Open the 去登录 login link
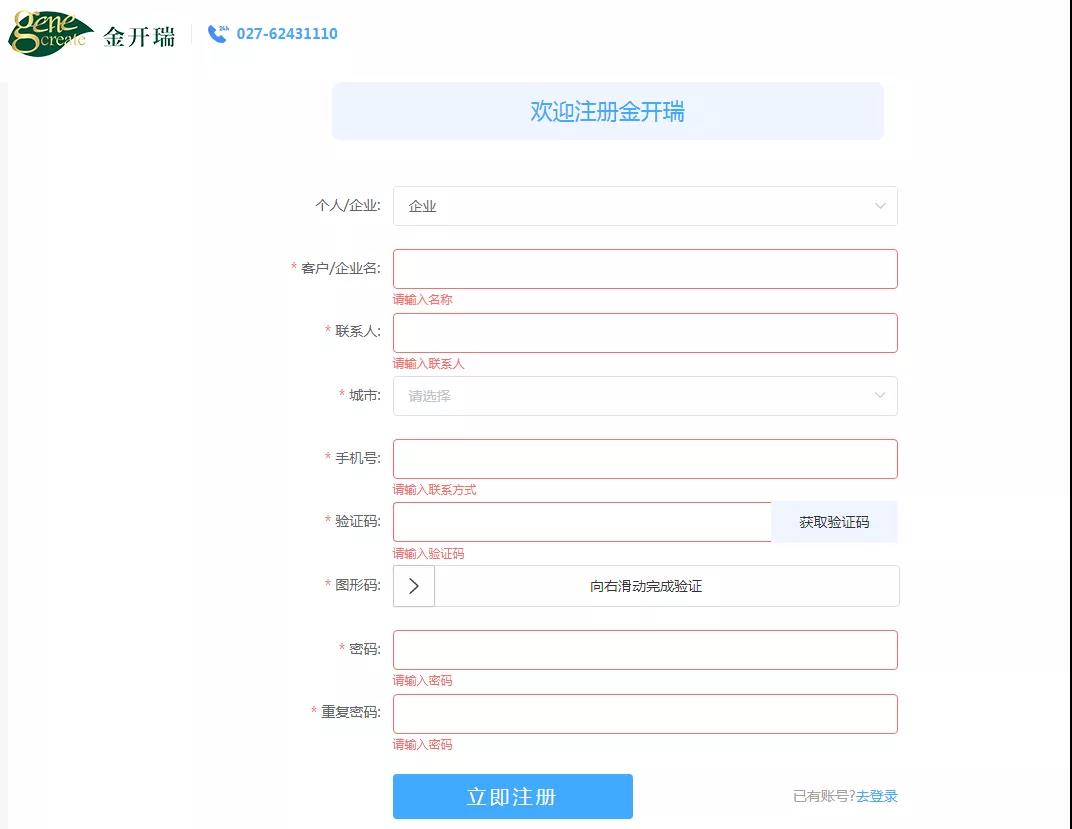1072x829 pixels. [875, 796]
